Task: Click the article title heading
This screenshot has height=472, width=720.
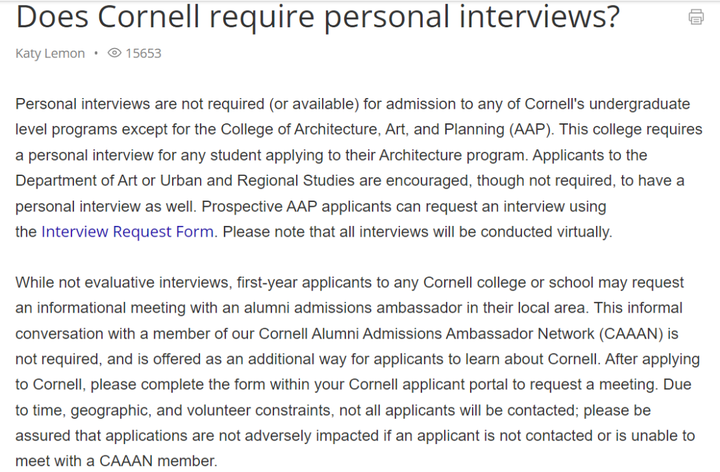Action: coord(317,18)
